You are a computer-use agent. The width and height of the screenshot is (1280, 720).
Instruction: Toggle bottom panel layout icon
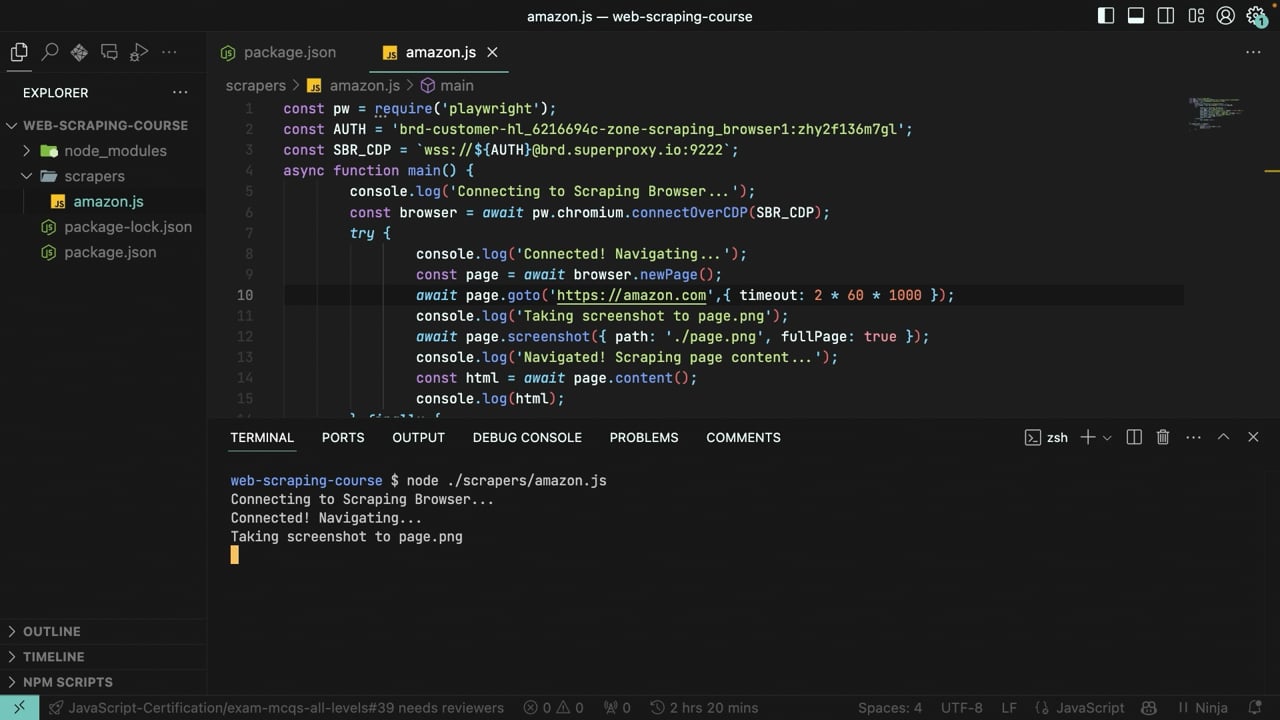coord(1136,16)
